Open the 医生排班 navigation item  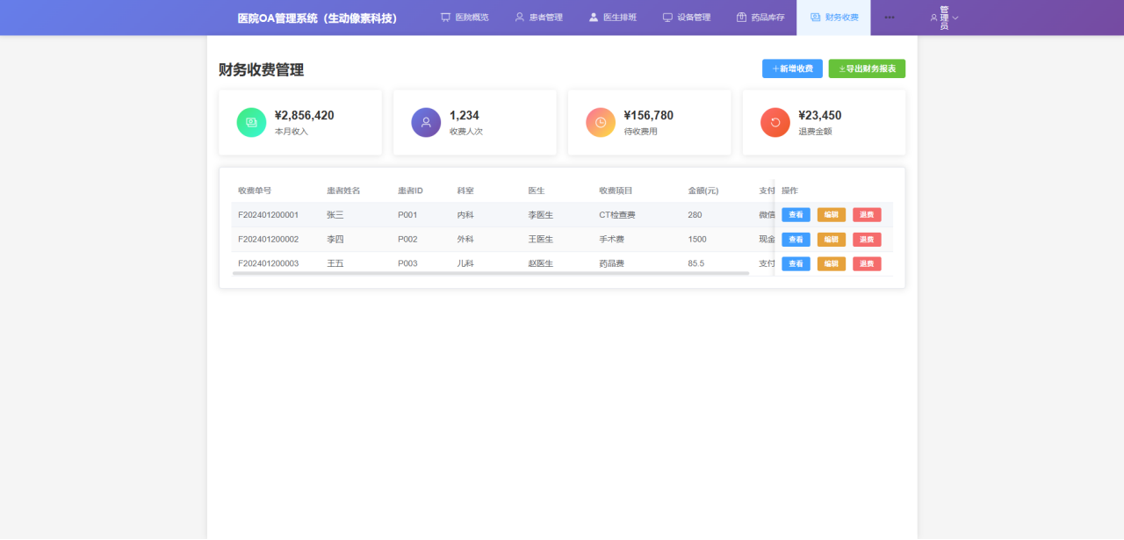click(612, 17)
